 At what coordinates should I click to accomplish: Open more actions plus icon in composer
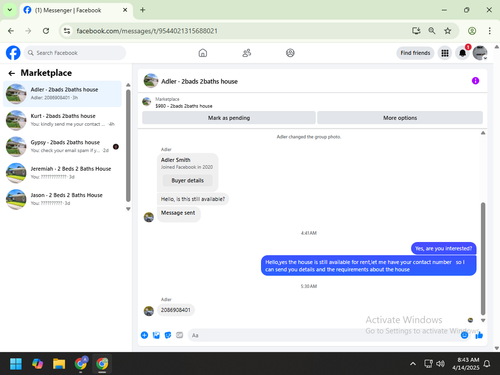[x=144, y=335]
